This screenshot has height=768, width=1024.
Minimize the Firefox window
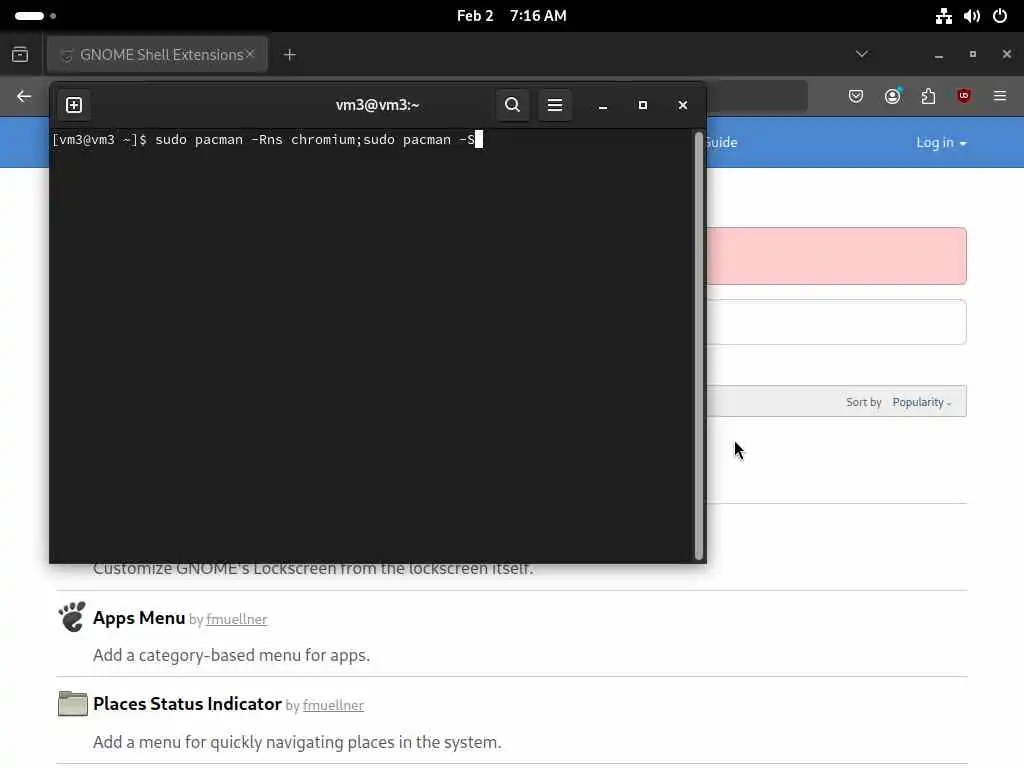pos(938,55)
